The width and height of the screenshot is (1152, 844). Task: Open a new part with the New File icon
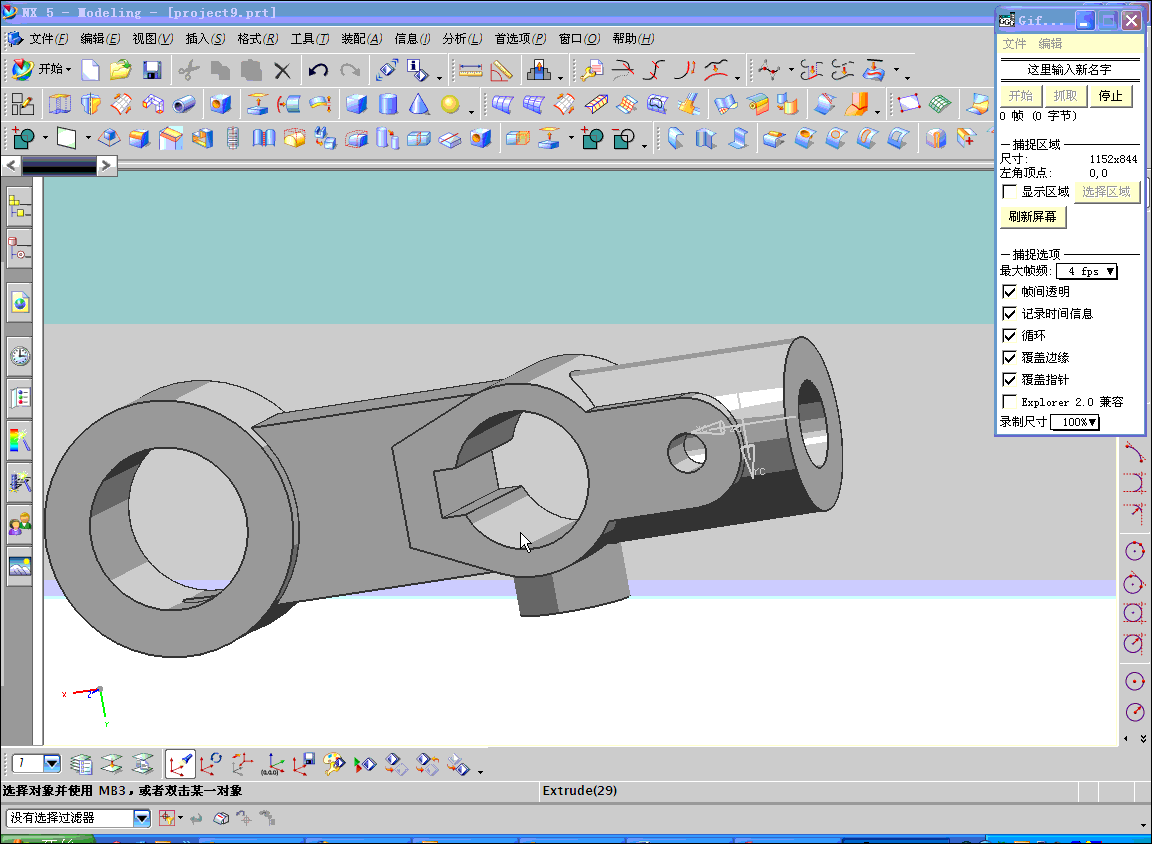[x=91, y=70]
